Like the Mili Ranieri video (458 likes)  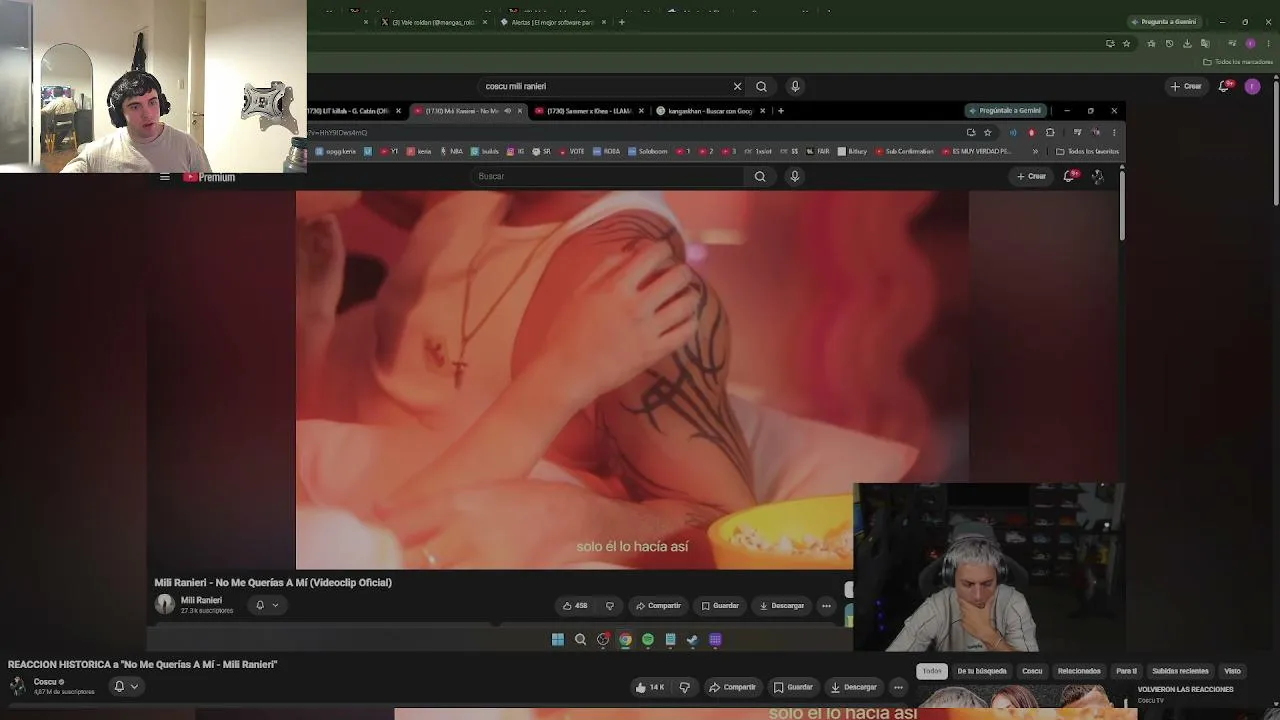point(575,605)
